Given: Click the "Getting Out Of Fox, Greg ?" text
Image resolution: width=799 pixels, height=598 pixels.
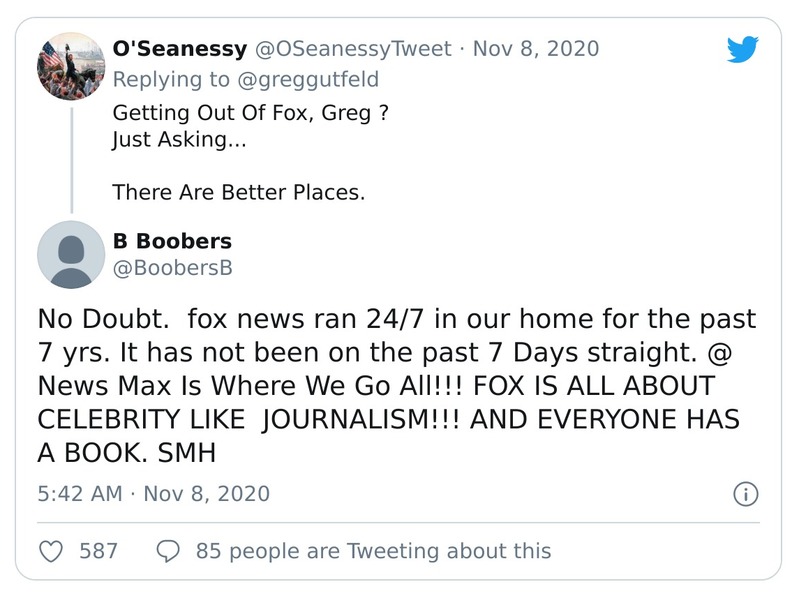Looking at the screenshot, I should [250, 113].
